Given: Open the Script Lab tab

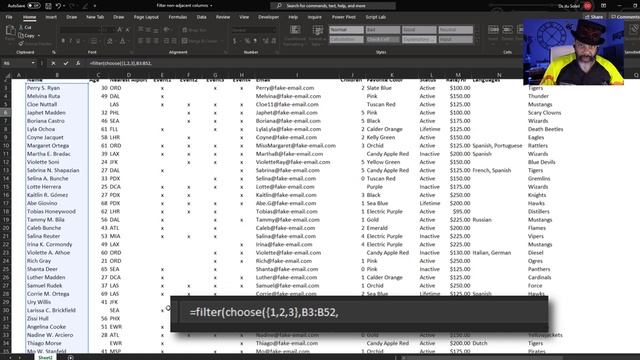Looking at the screenshot, I should tap(376, 17).
